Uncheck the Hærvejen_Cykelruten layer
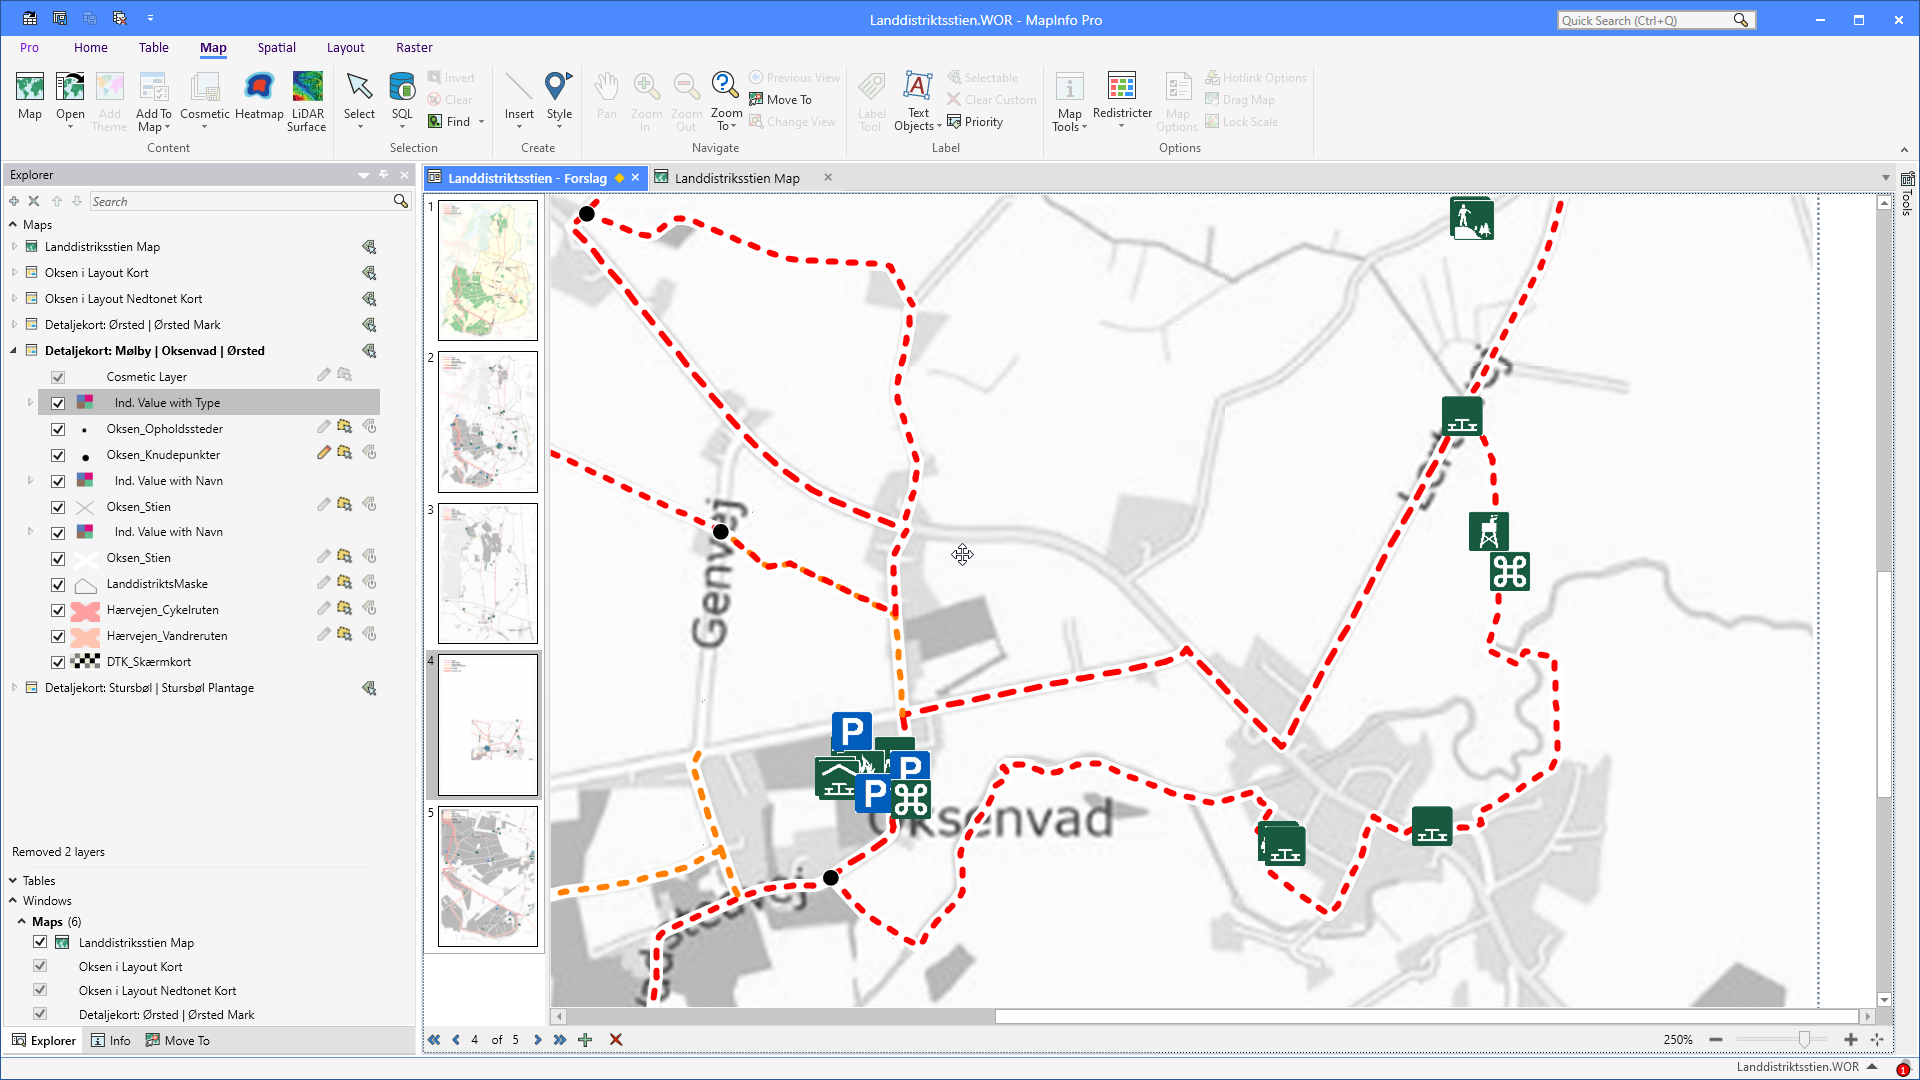Viewport: 1920px width, 1080px height. point(58,609)
